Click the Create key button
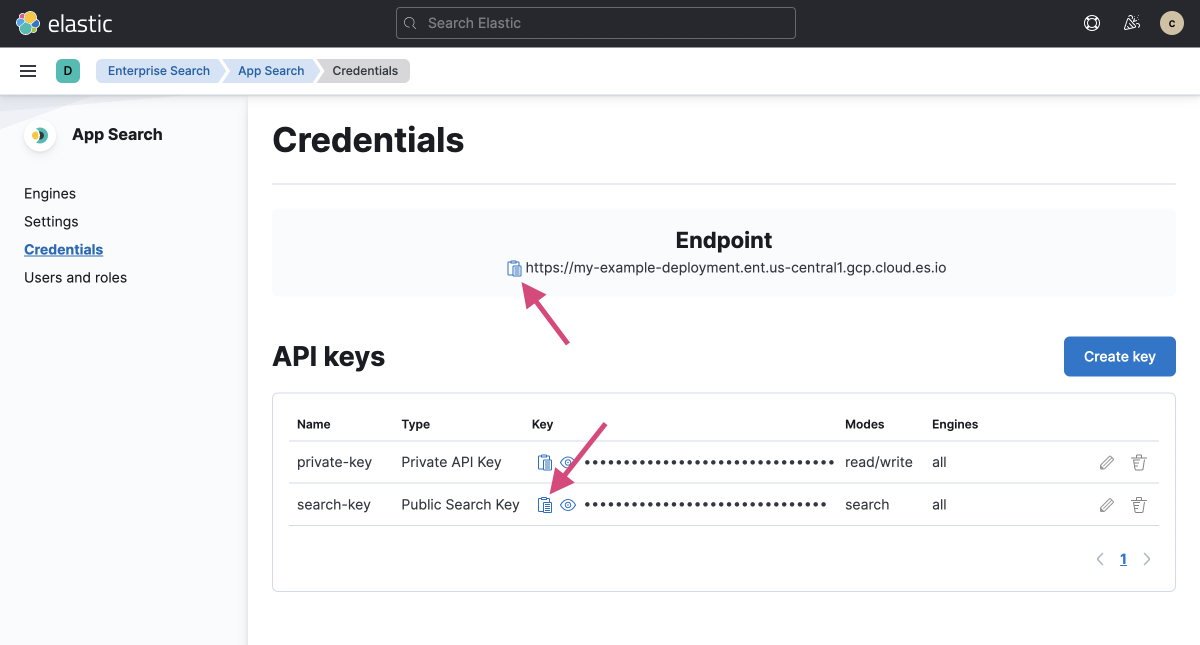 (x=1119, y=357)
